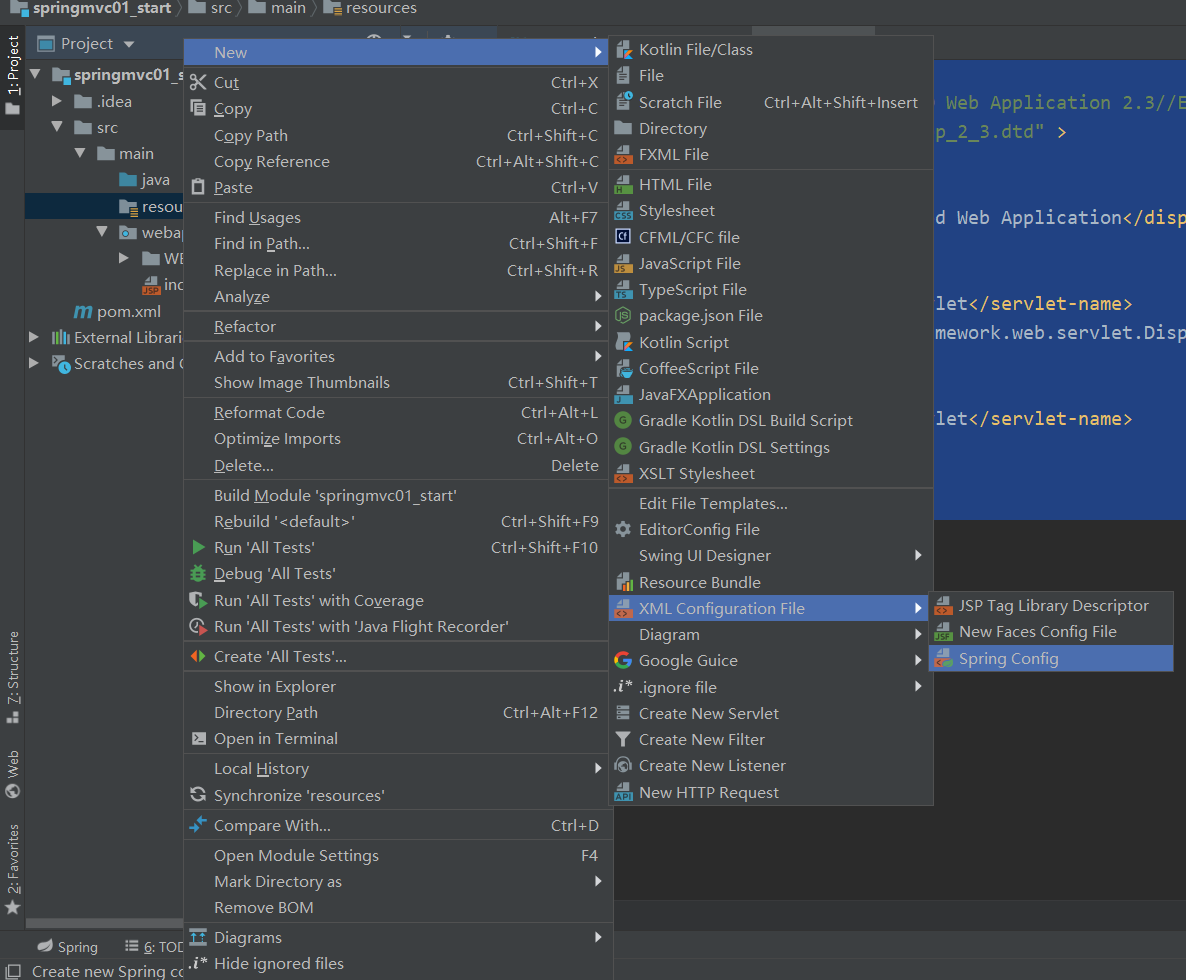Image resolution: width=1186 pixels, height=980 pixels.
Task: Click the resources breadcrumb in navigation bar
Action: coord(371,8)
